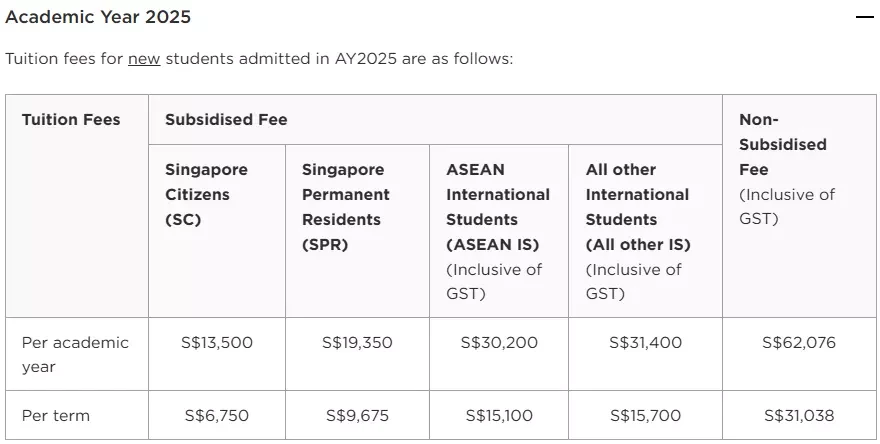The width and height of the screenshot is (880, 444).
Task: Select the Tuition Fees header cell
Action: click(x=77, y=206)
